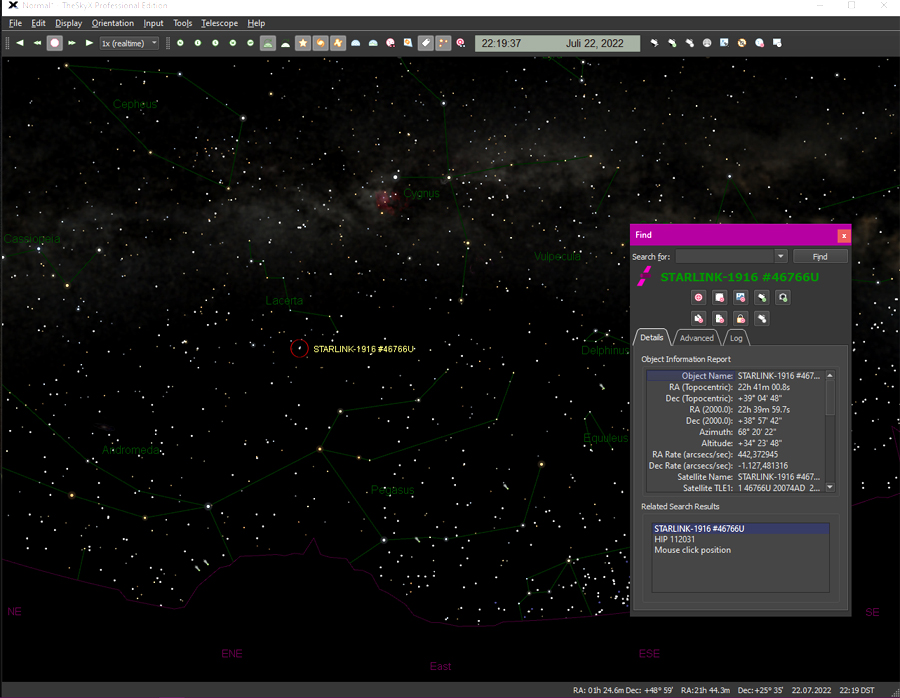
Task: Click the document icon in Find panel second row
Action: click(x=719, y=319)
